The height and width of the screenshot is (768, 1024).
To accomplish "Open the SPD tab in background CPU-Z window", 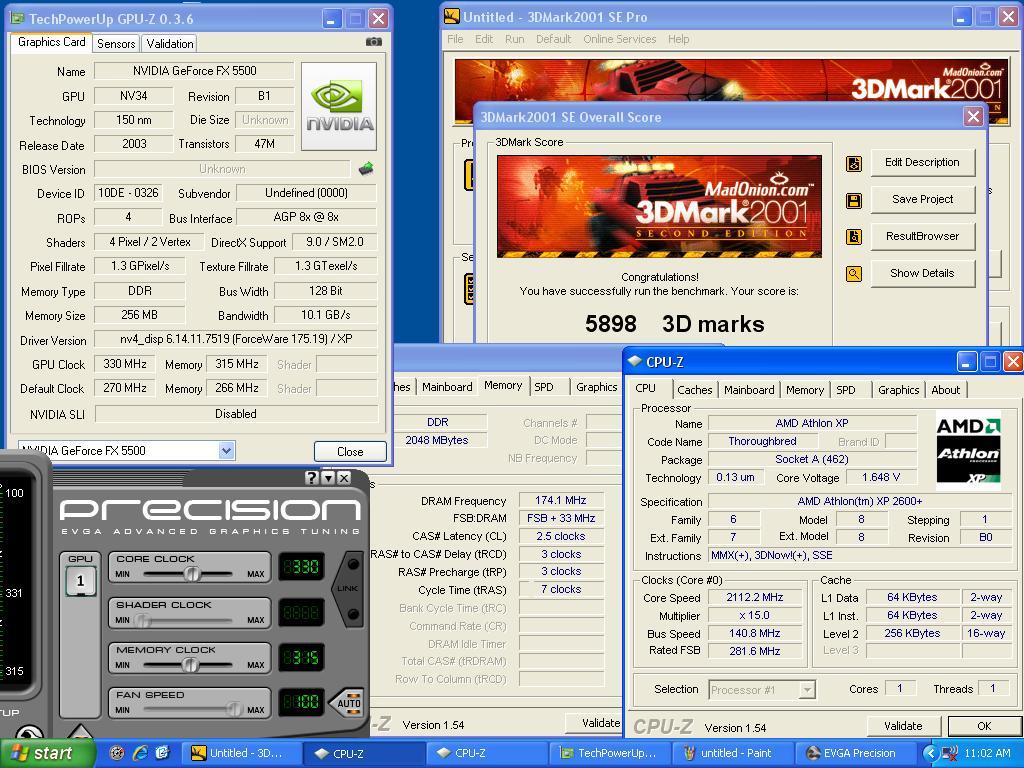I will 543,387.
